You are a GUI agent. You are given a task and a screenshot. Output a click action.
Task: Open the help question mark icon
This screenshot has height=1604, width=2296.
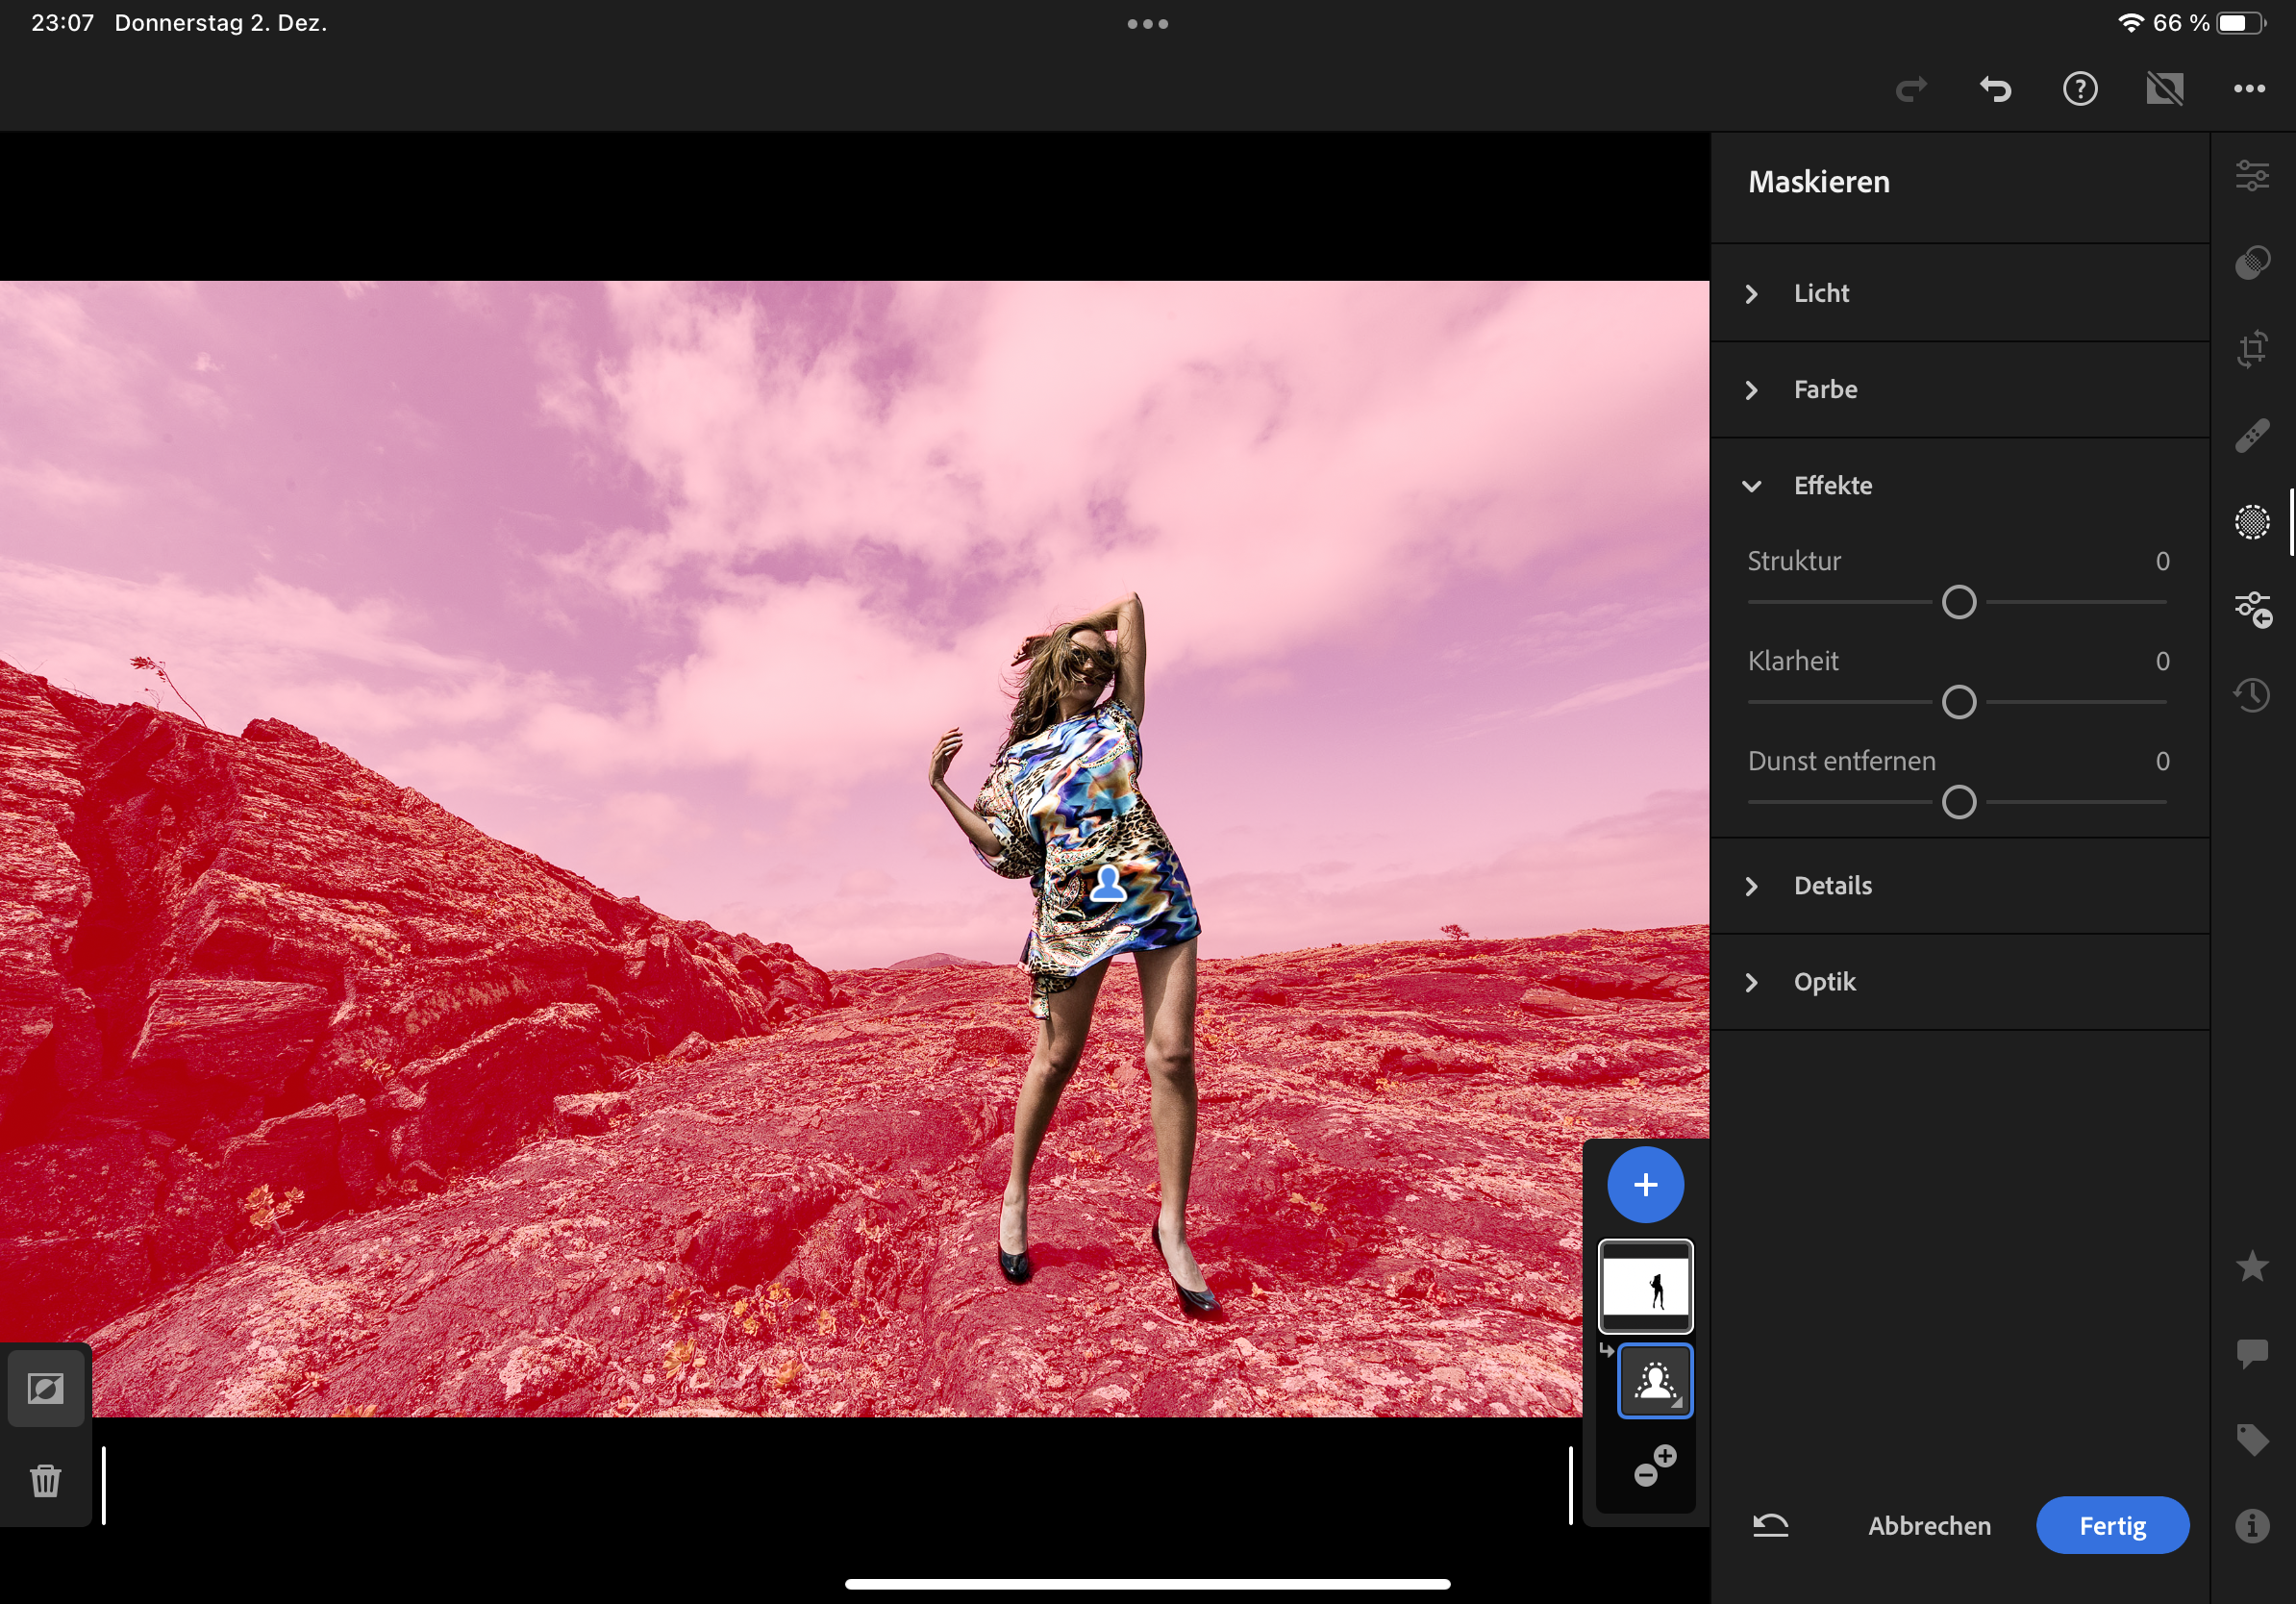point(2080,89)
